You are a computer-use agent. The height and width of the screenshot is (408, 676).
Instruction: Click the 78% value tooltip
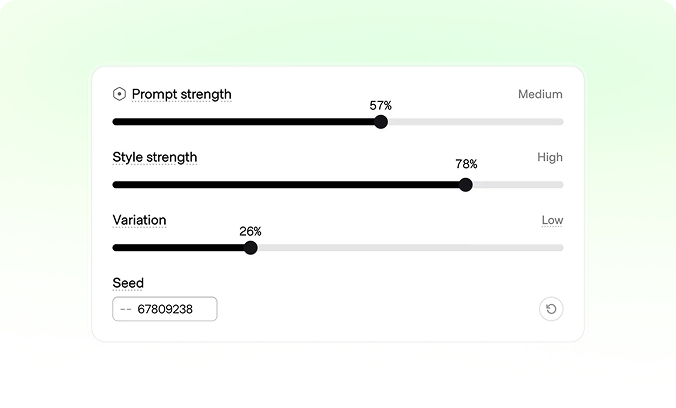point(466,164)
